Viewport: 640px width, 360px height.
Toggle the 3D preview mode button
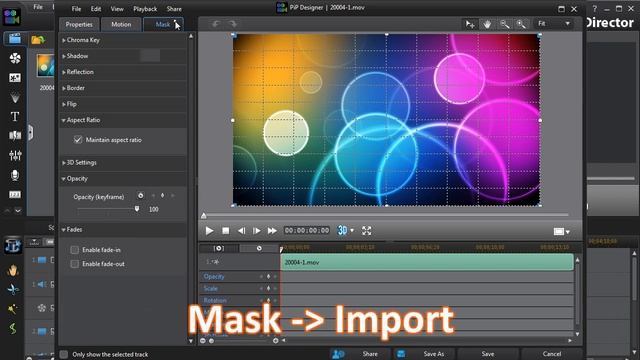342,230
